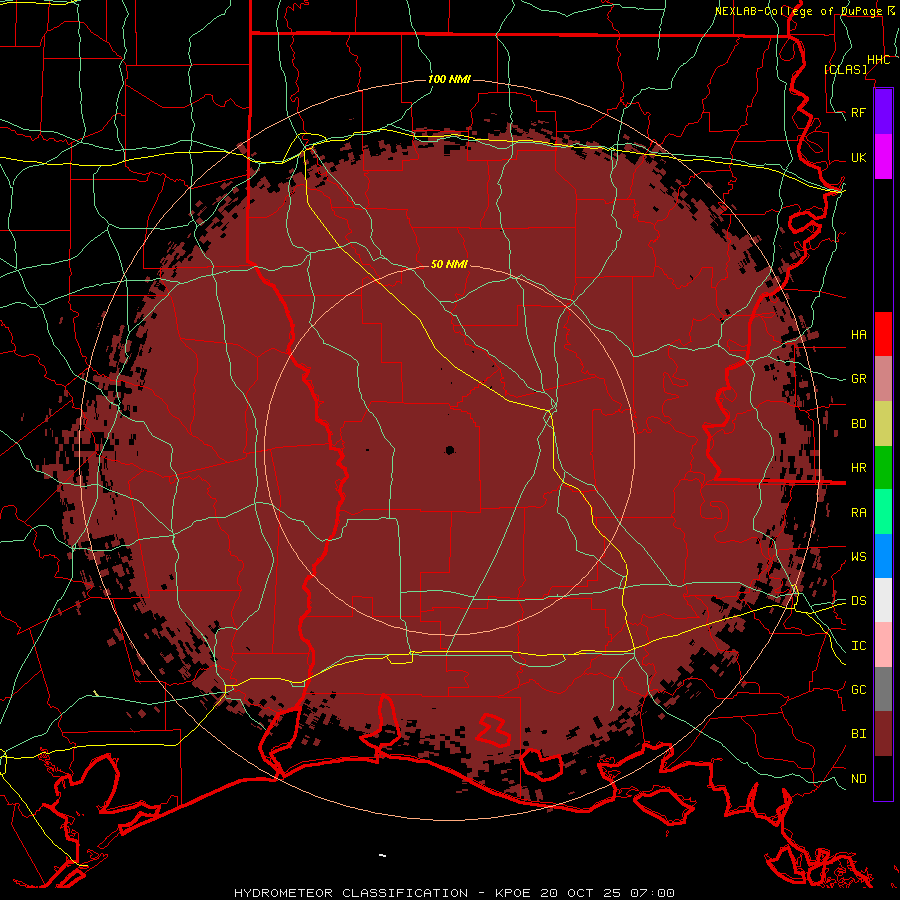Click the UK magenta legend swatch
The height and width of the screenshot is (900, 900).
pos(883,157)
